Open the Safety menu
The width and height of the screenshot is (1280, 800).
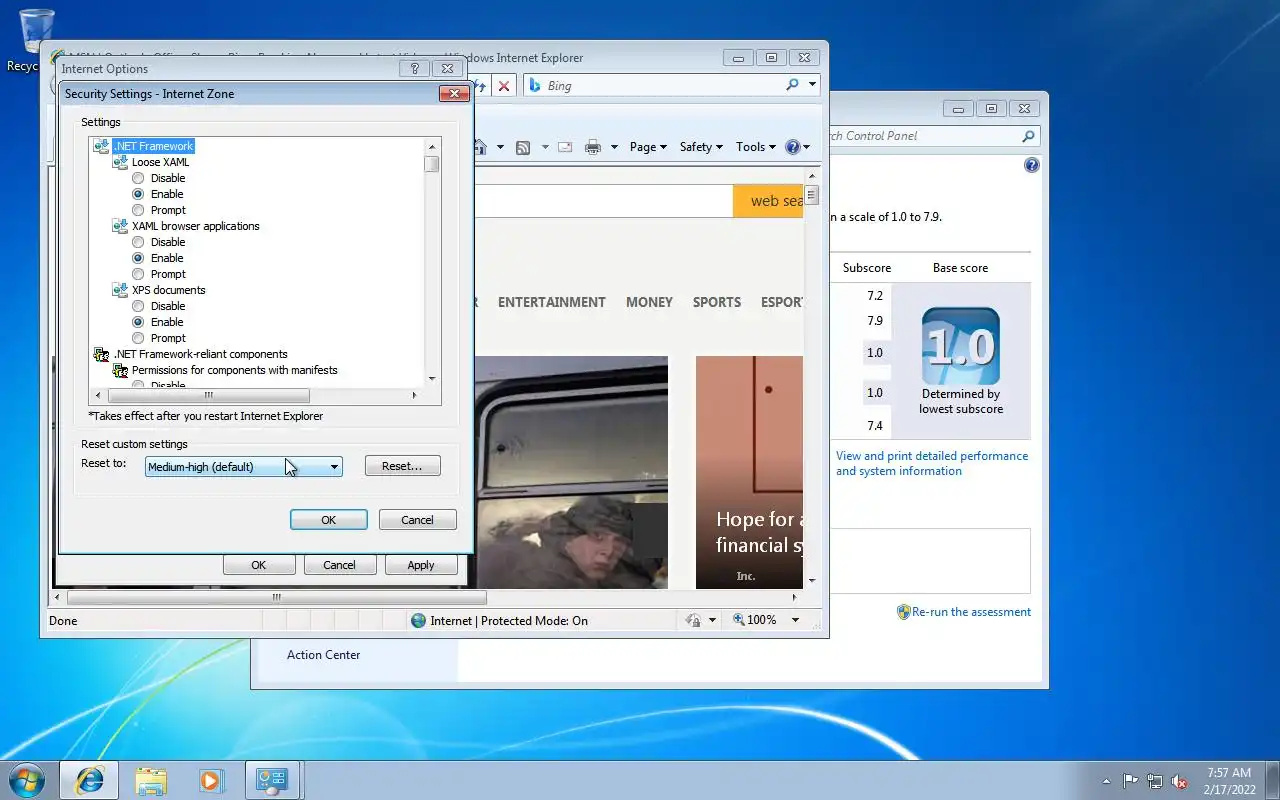coord(701,147)
